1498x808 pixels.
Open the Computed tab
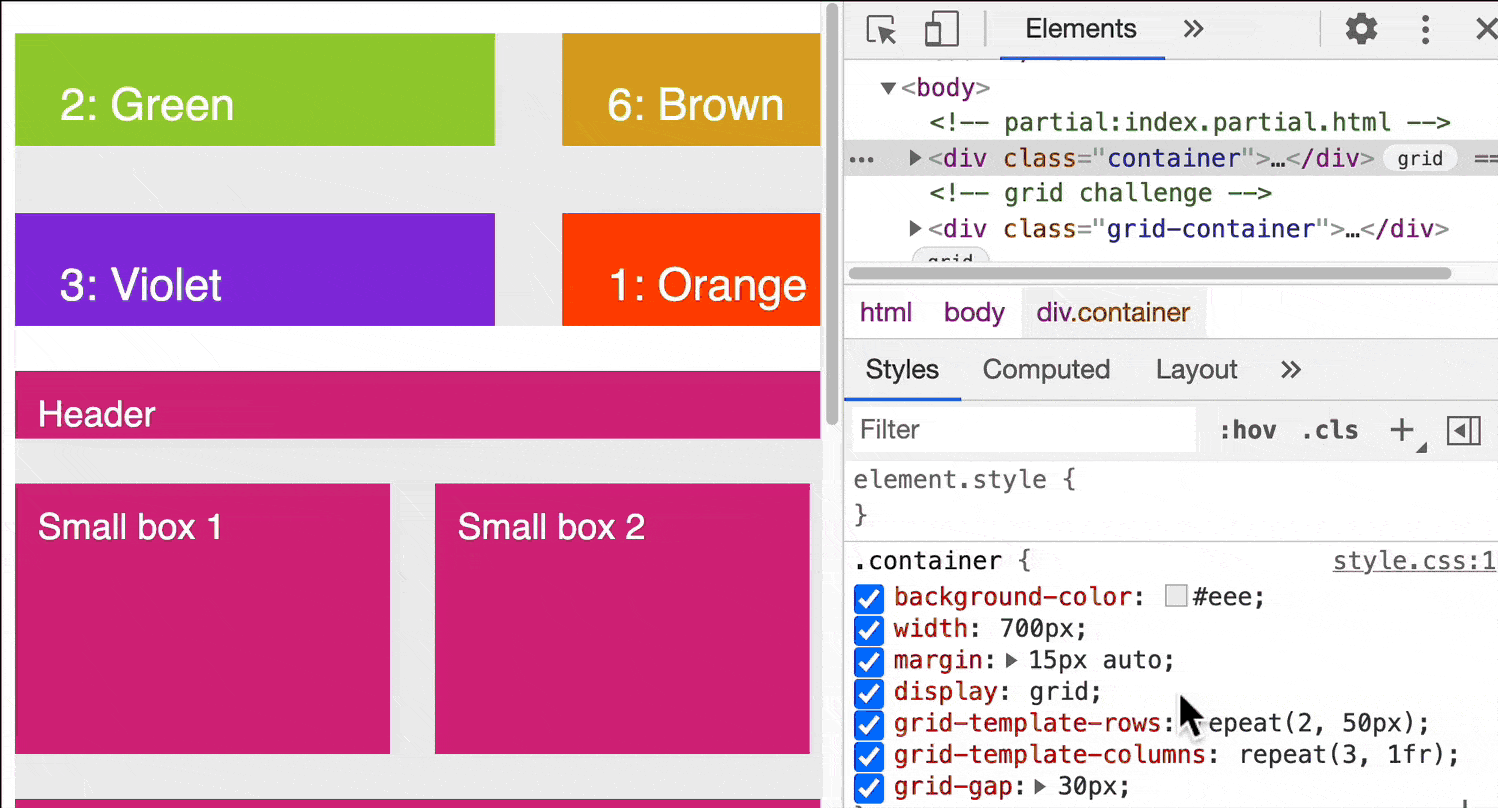click(1046, 370)
